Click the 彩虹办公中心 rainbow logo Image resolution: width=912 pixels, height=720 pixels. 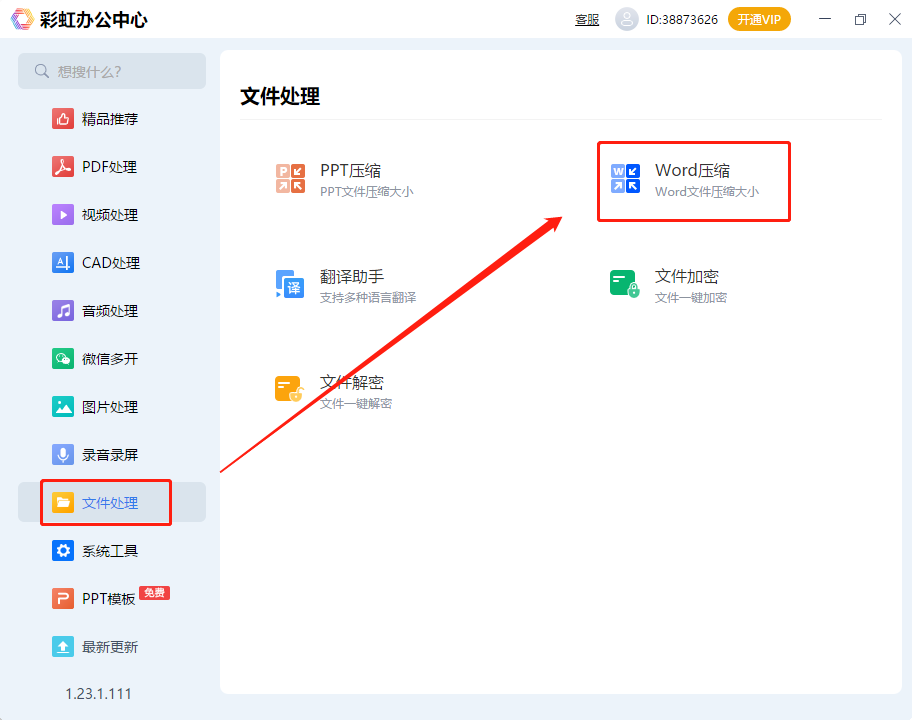coord(23,19)
